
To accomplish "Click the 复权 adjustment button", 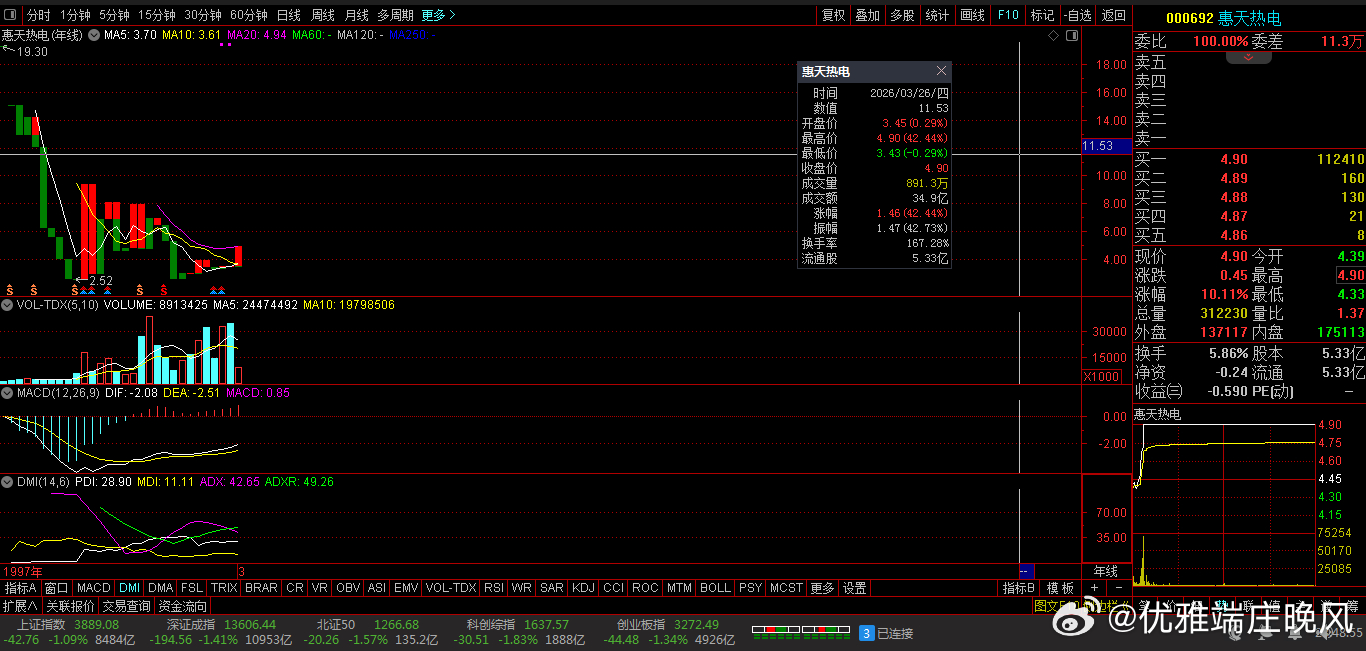I will tap(833, 15).
